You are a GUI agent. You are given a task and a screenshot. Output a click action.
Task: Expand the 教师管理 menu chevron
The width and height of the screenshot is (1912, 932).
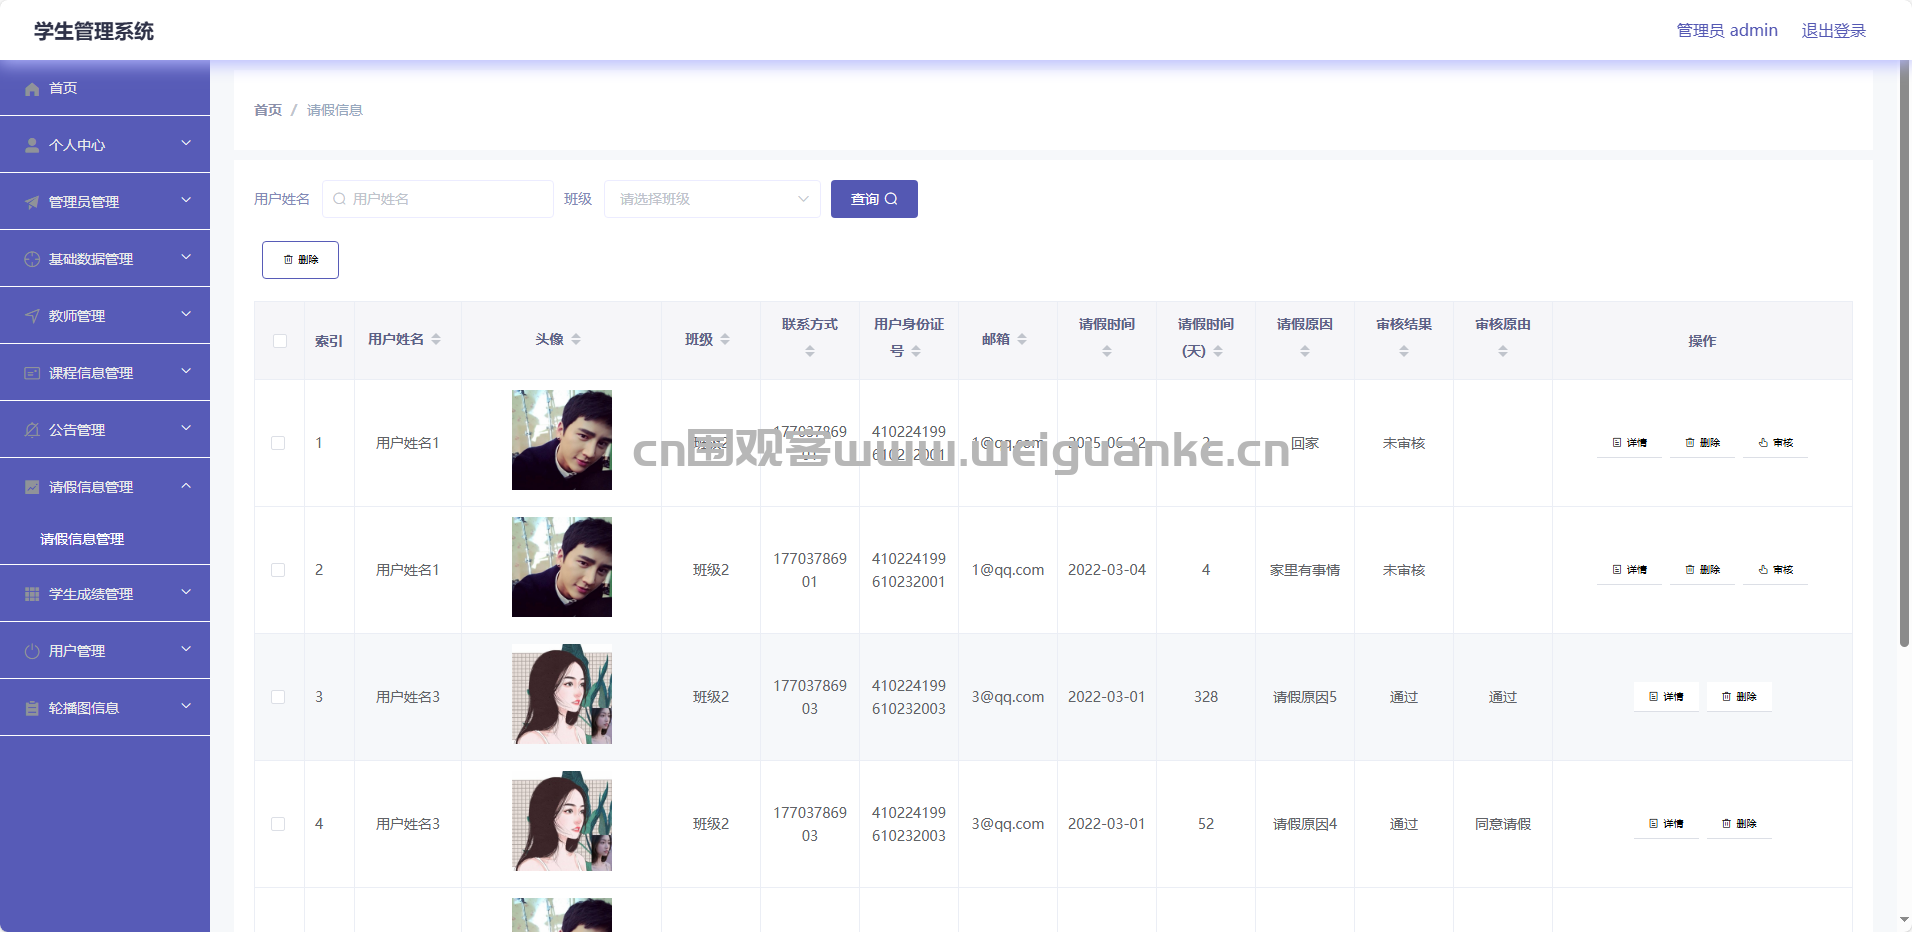pos(186,315)
